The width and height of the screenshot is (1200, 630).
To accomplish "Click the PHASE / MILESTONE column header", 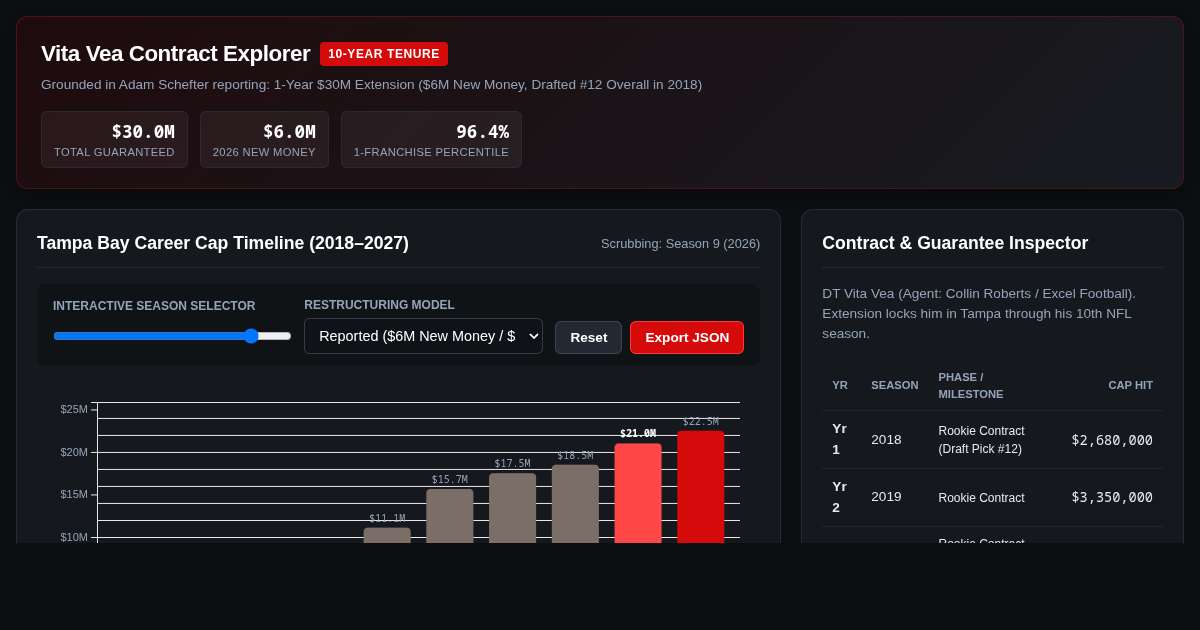I will tap(970, 385).
